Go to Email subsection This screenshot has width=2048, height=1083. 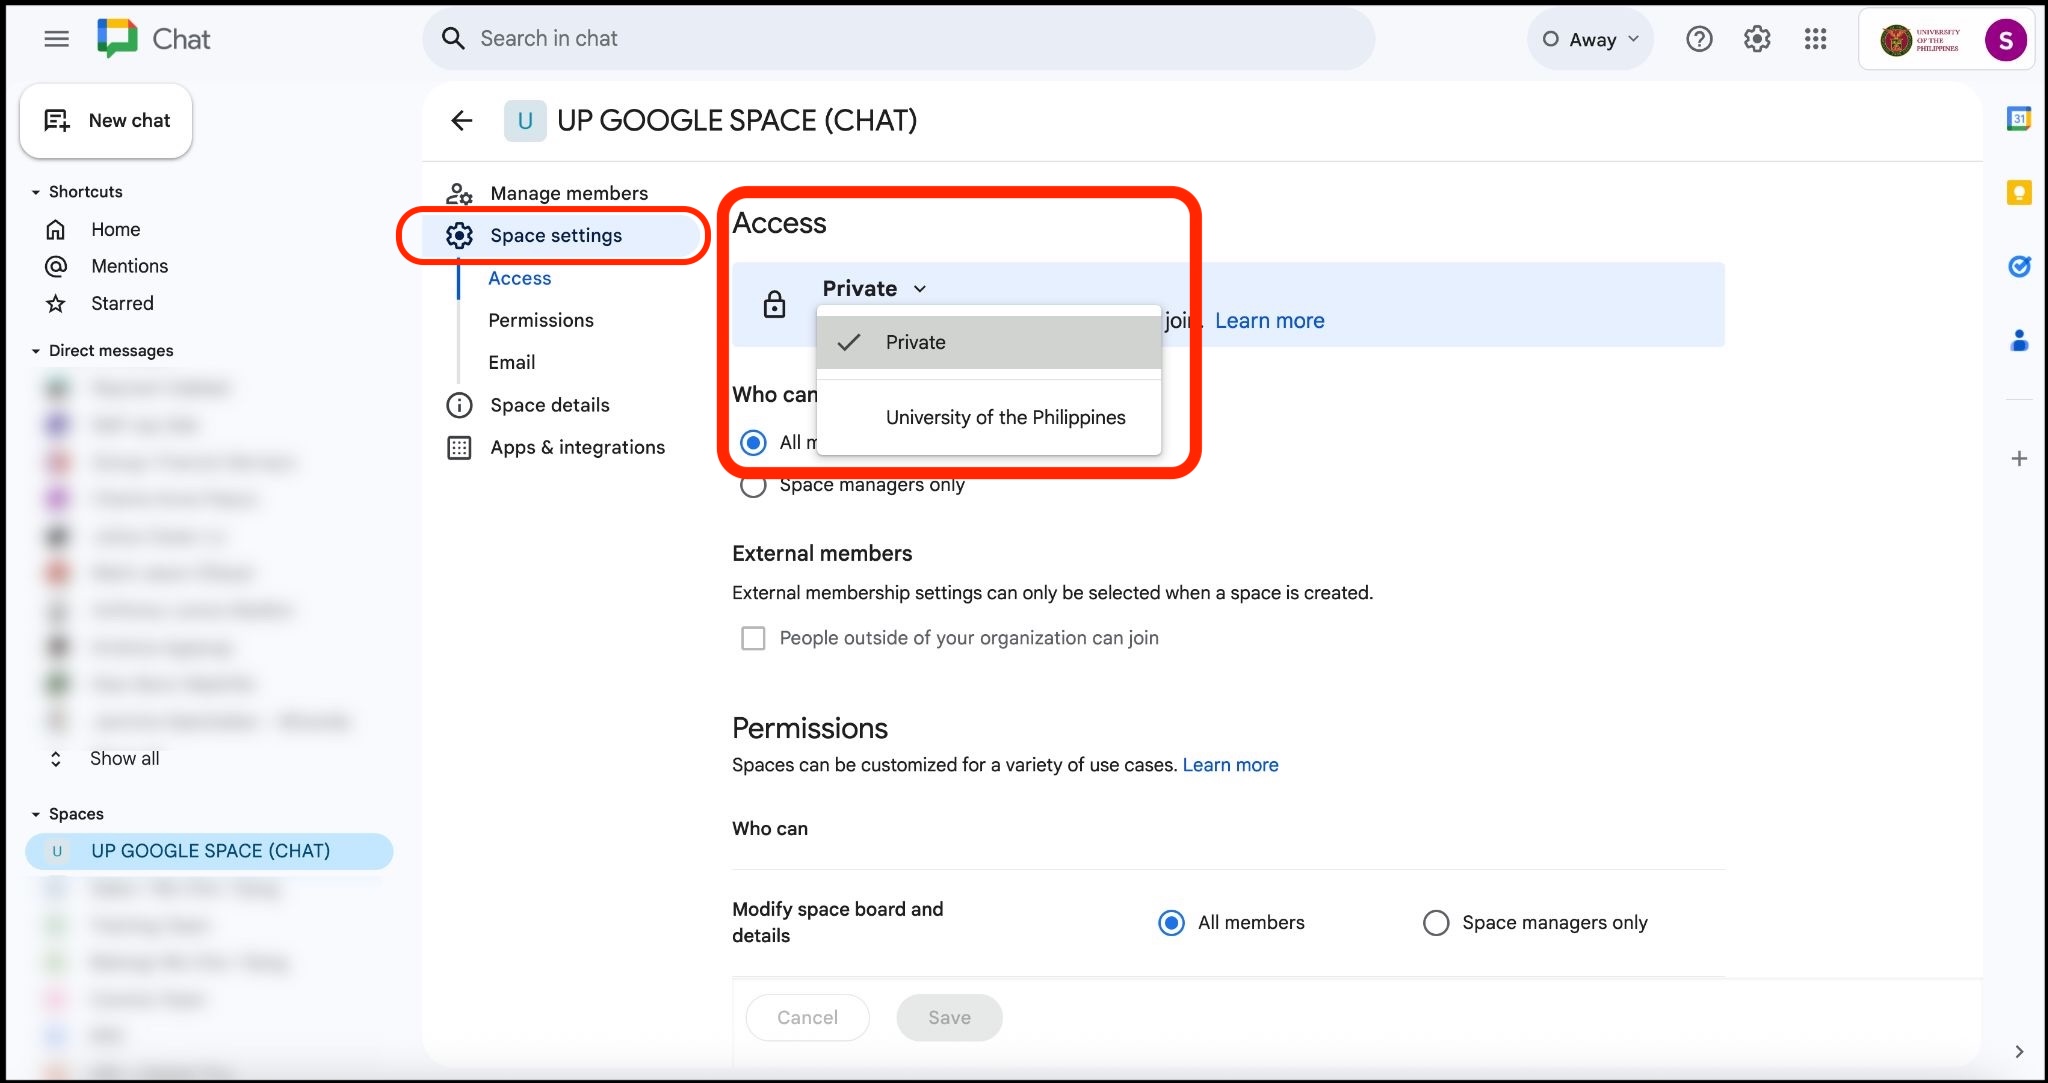pos(512,362)
